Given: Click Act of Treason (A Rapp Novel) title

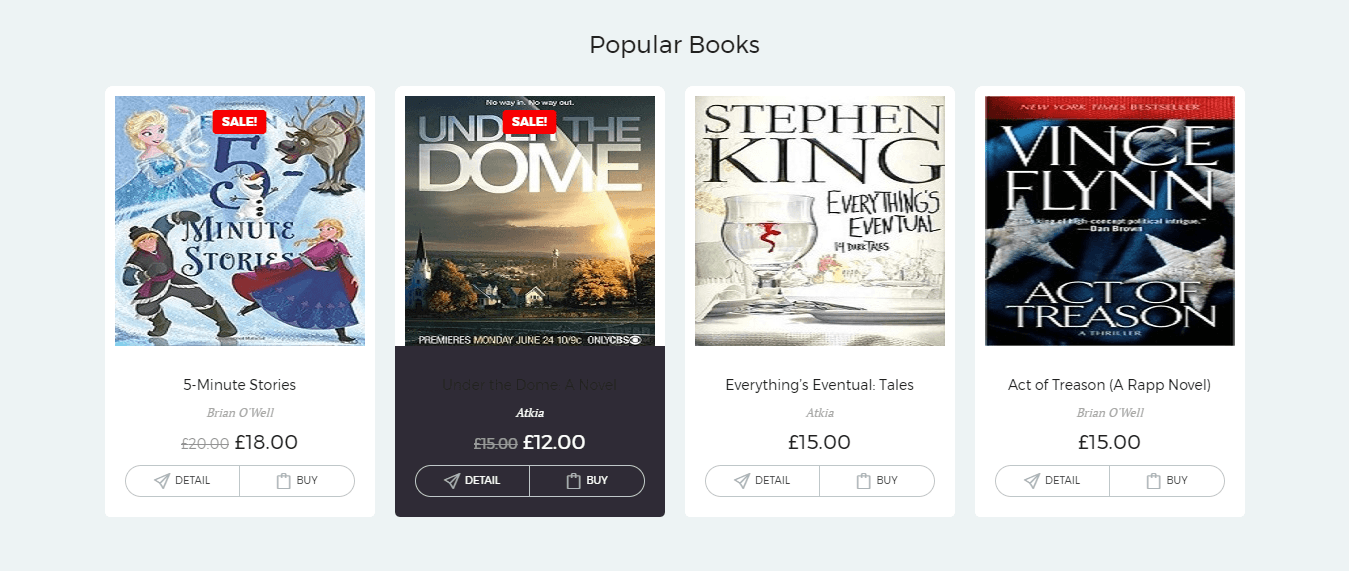Looking at the screenshot, I should [1110, 385].
